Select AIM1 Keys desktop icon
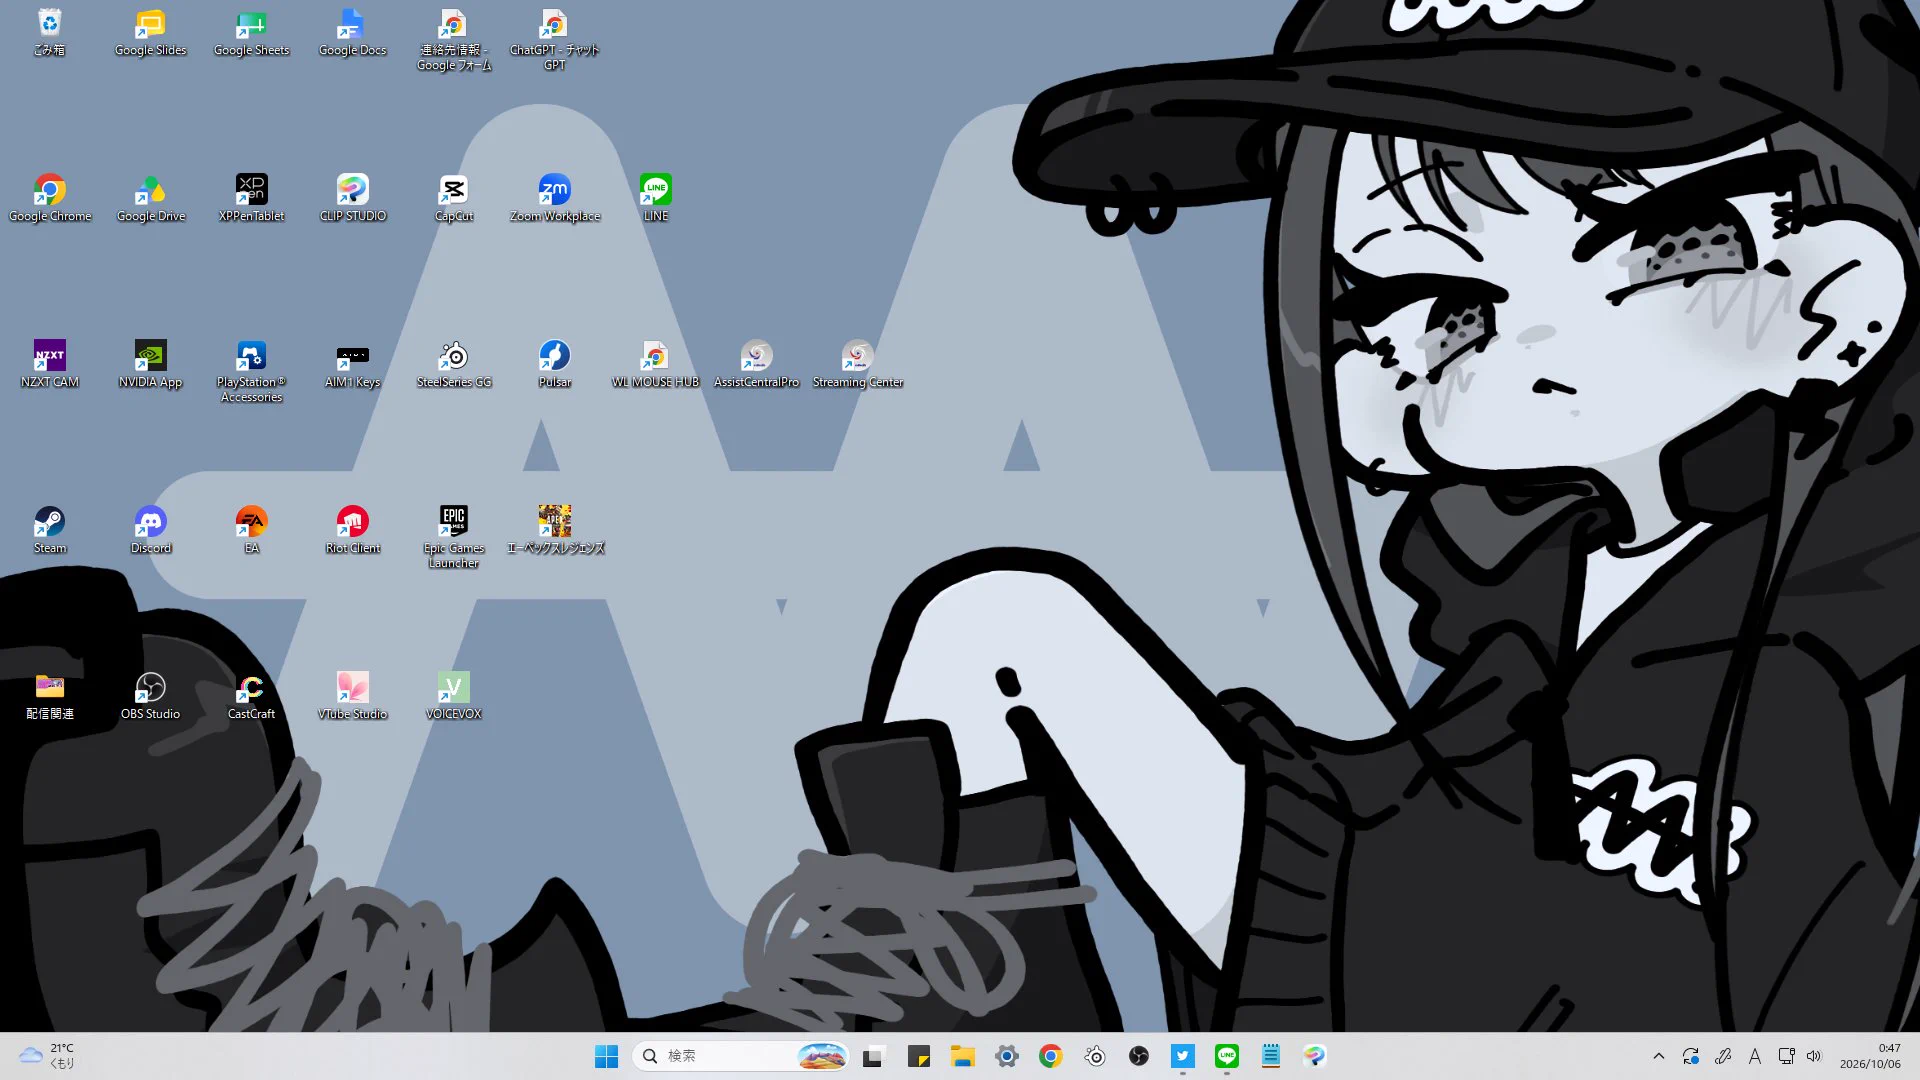 click(352, 364)
